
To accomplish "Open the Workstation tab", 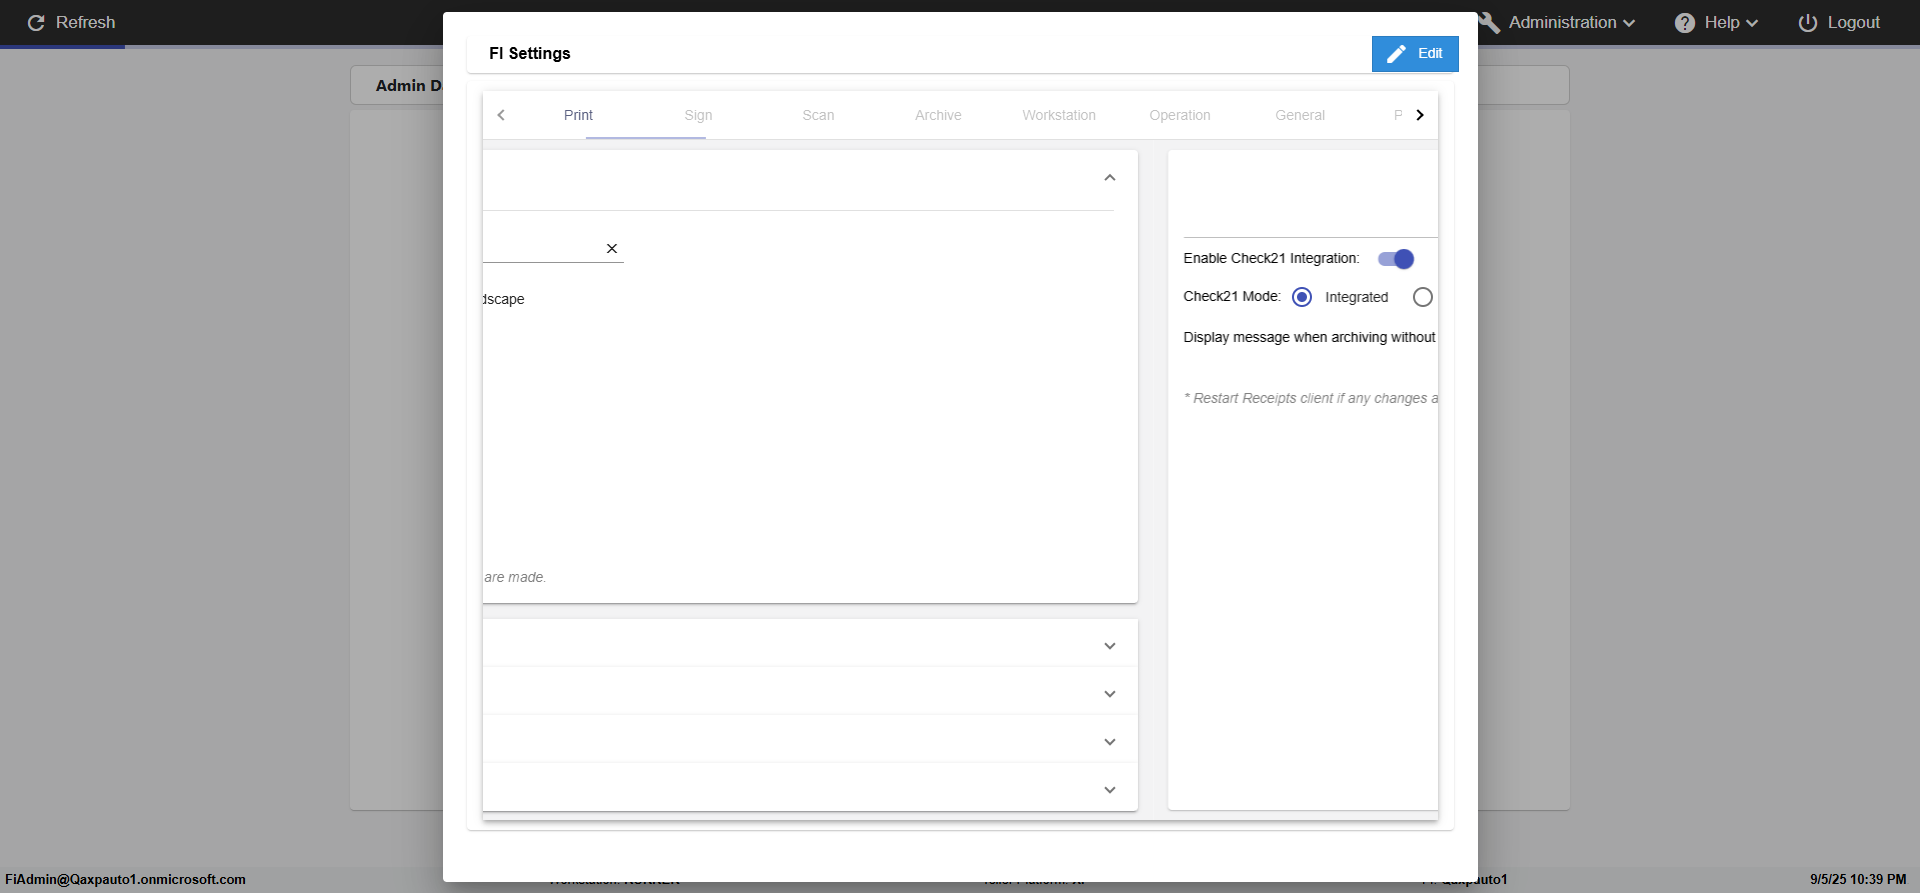I will (x=1059, y=116).
